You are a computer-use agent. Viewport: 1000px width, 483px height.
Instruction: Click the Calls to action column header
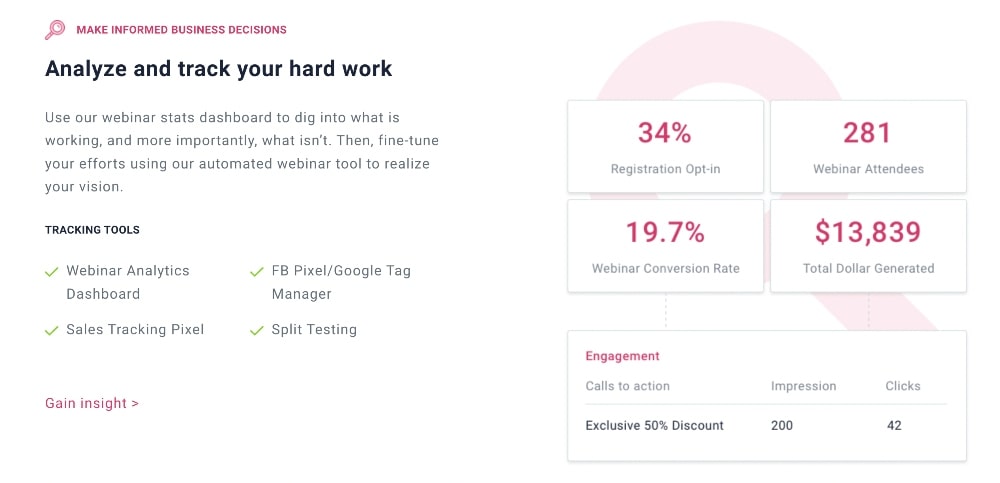point(627,386)
